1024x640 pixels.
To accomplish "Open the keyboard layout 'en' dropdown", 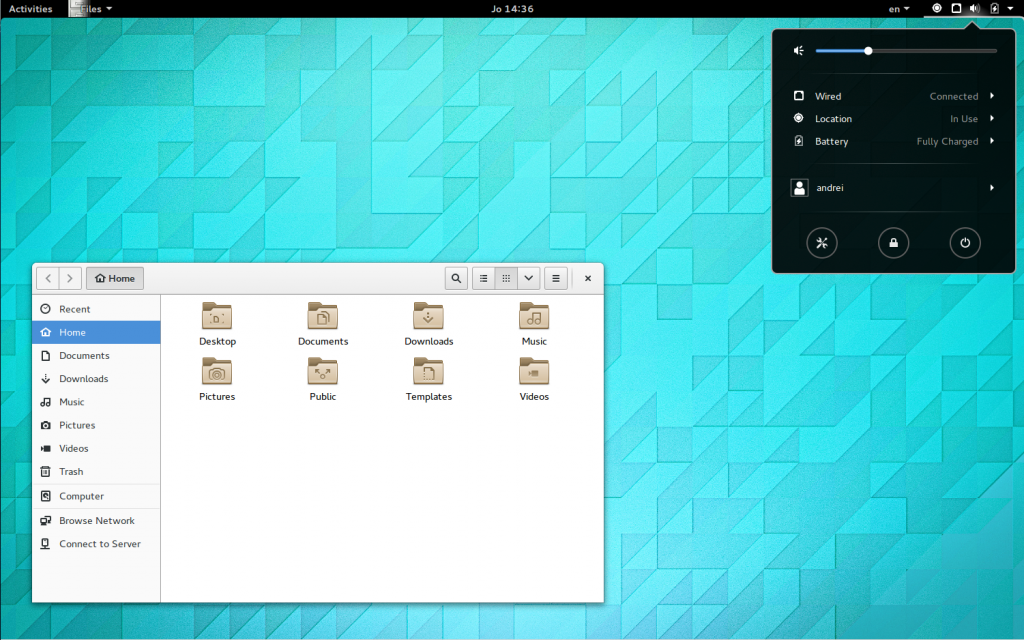I will (897, 8).
